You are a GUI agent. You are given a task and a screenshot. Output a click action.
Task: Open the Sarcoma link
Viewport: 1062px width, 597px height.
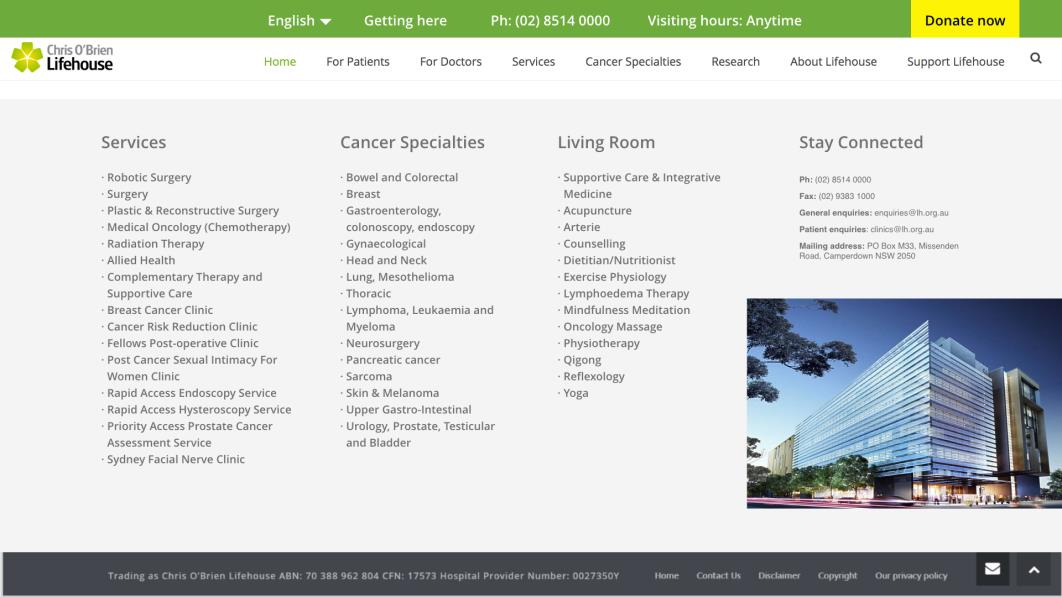tap(369, 376)
